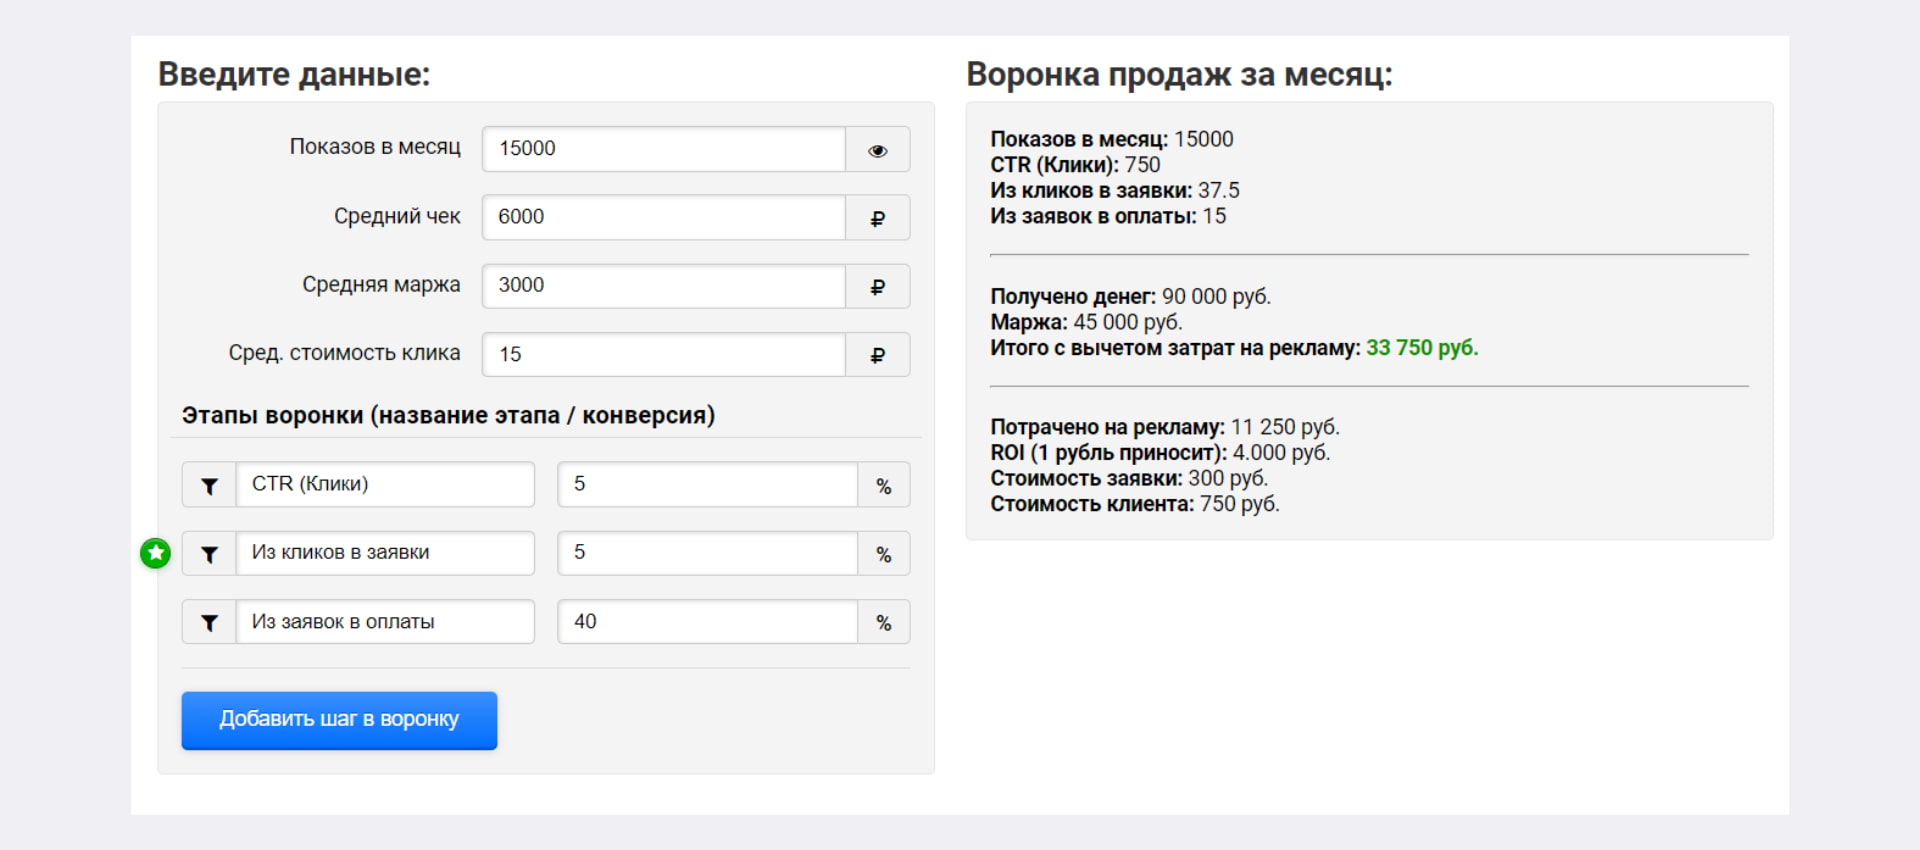Click the Показов в месяц: 15000 result line

(x=1112, y=139)
